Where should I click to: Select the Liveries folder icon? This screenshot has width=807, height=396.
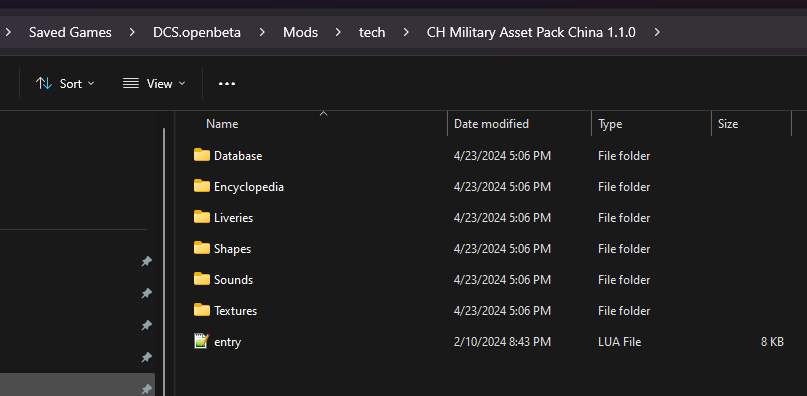[202, 217]
